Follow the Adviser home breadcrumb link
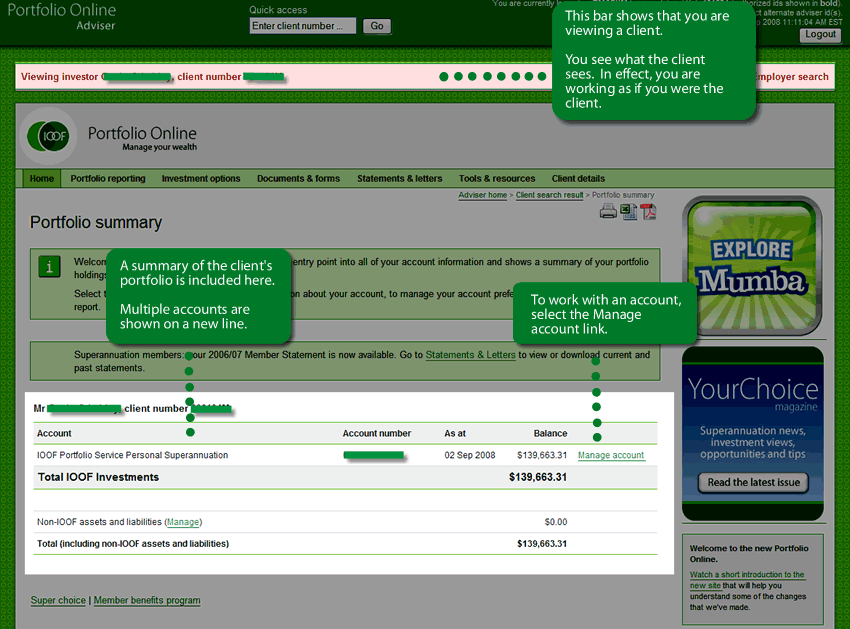Image resolution: width=850 pixels, height=629 pixels. 482,195
